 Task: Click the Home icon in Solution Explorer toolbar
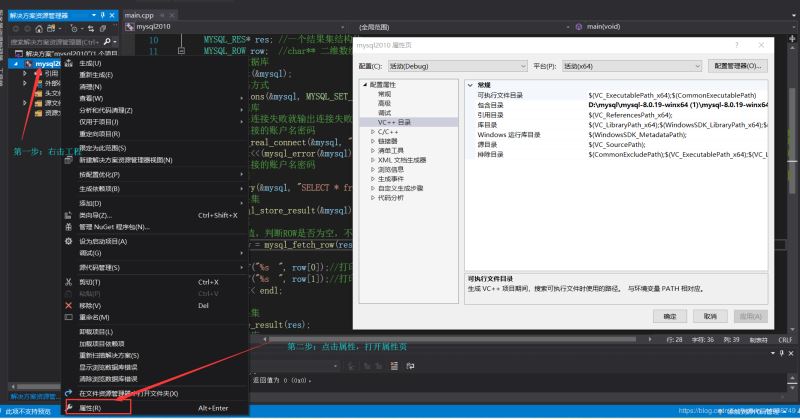pos(39,29)
